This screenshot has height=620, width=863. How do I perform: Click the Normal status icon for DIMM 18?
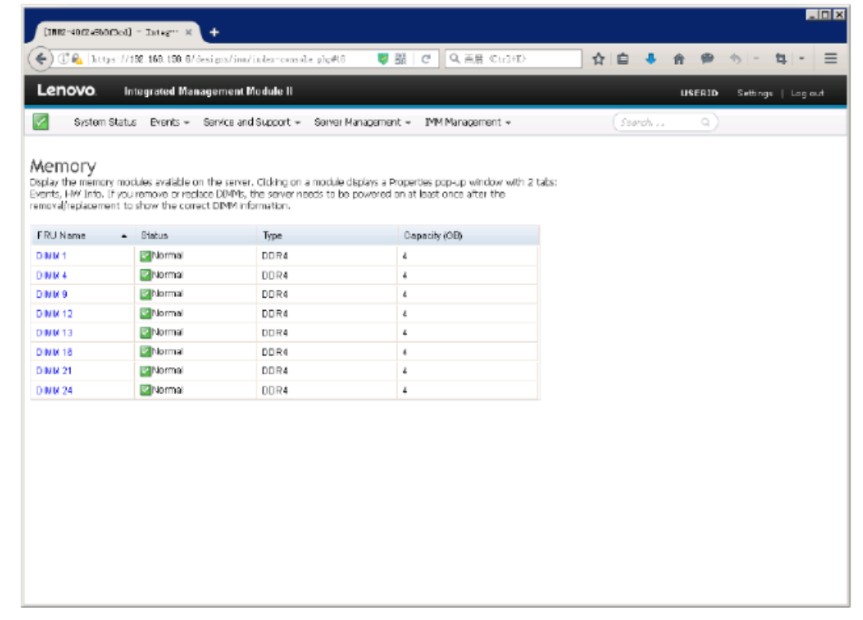(145, 352)
